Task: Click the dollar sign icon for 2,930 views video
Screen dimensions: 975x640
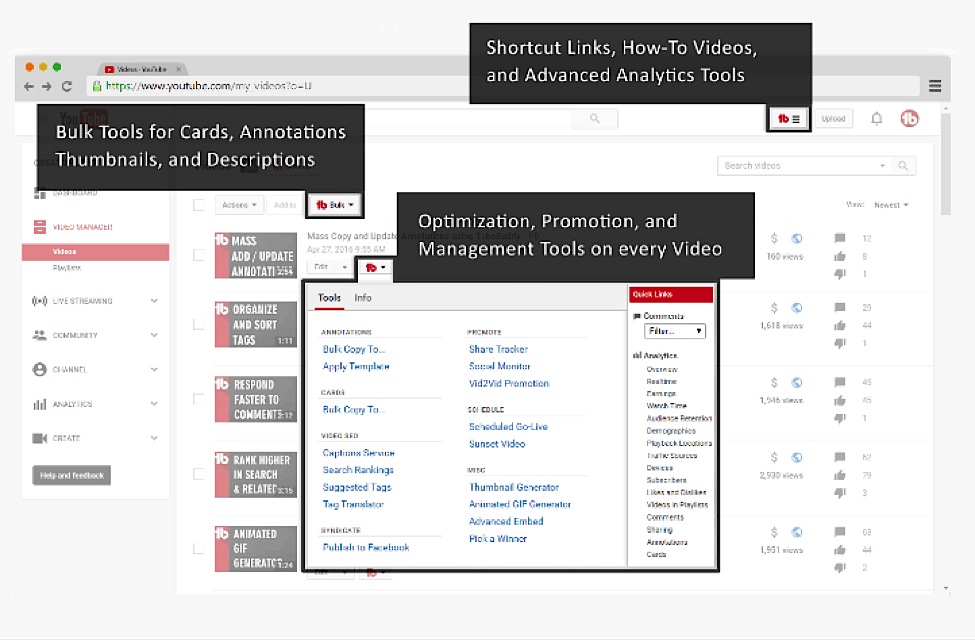Action: point(774,457)
